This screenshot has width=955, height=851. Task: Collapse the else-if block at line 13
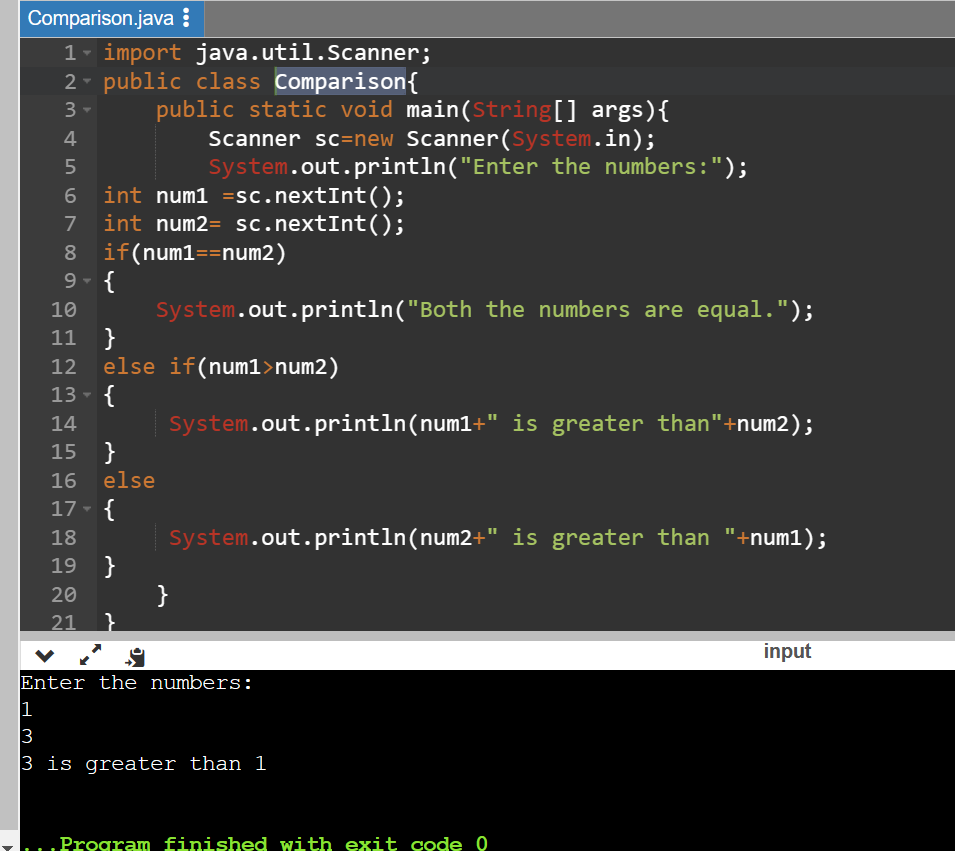(85, 395)
